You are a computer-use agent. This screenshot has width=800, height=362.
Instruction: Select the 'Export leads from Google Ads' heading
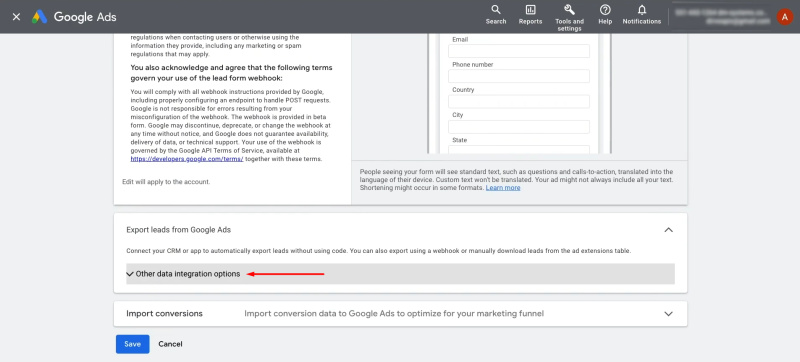pyautogui.click(x=179, y=230)
